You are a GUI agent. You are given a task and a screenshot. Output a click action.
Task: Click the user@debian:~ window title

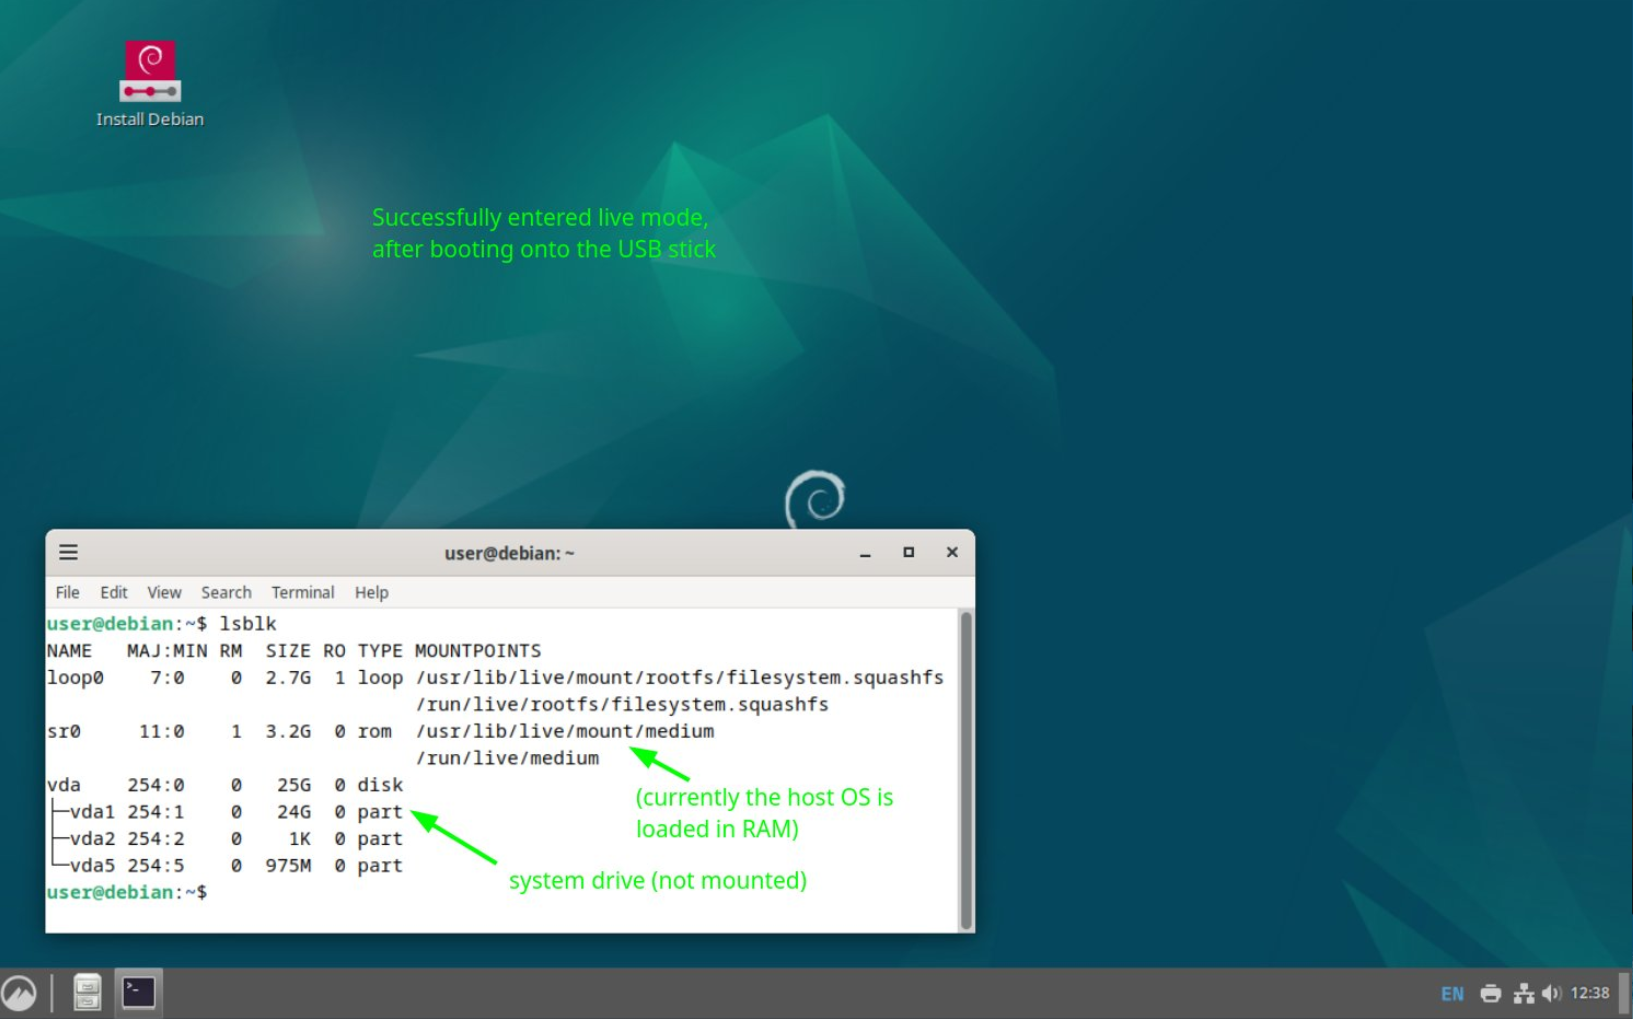click(510, 553)
